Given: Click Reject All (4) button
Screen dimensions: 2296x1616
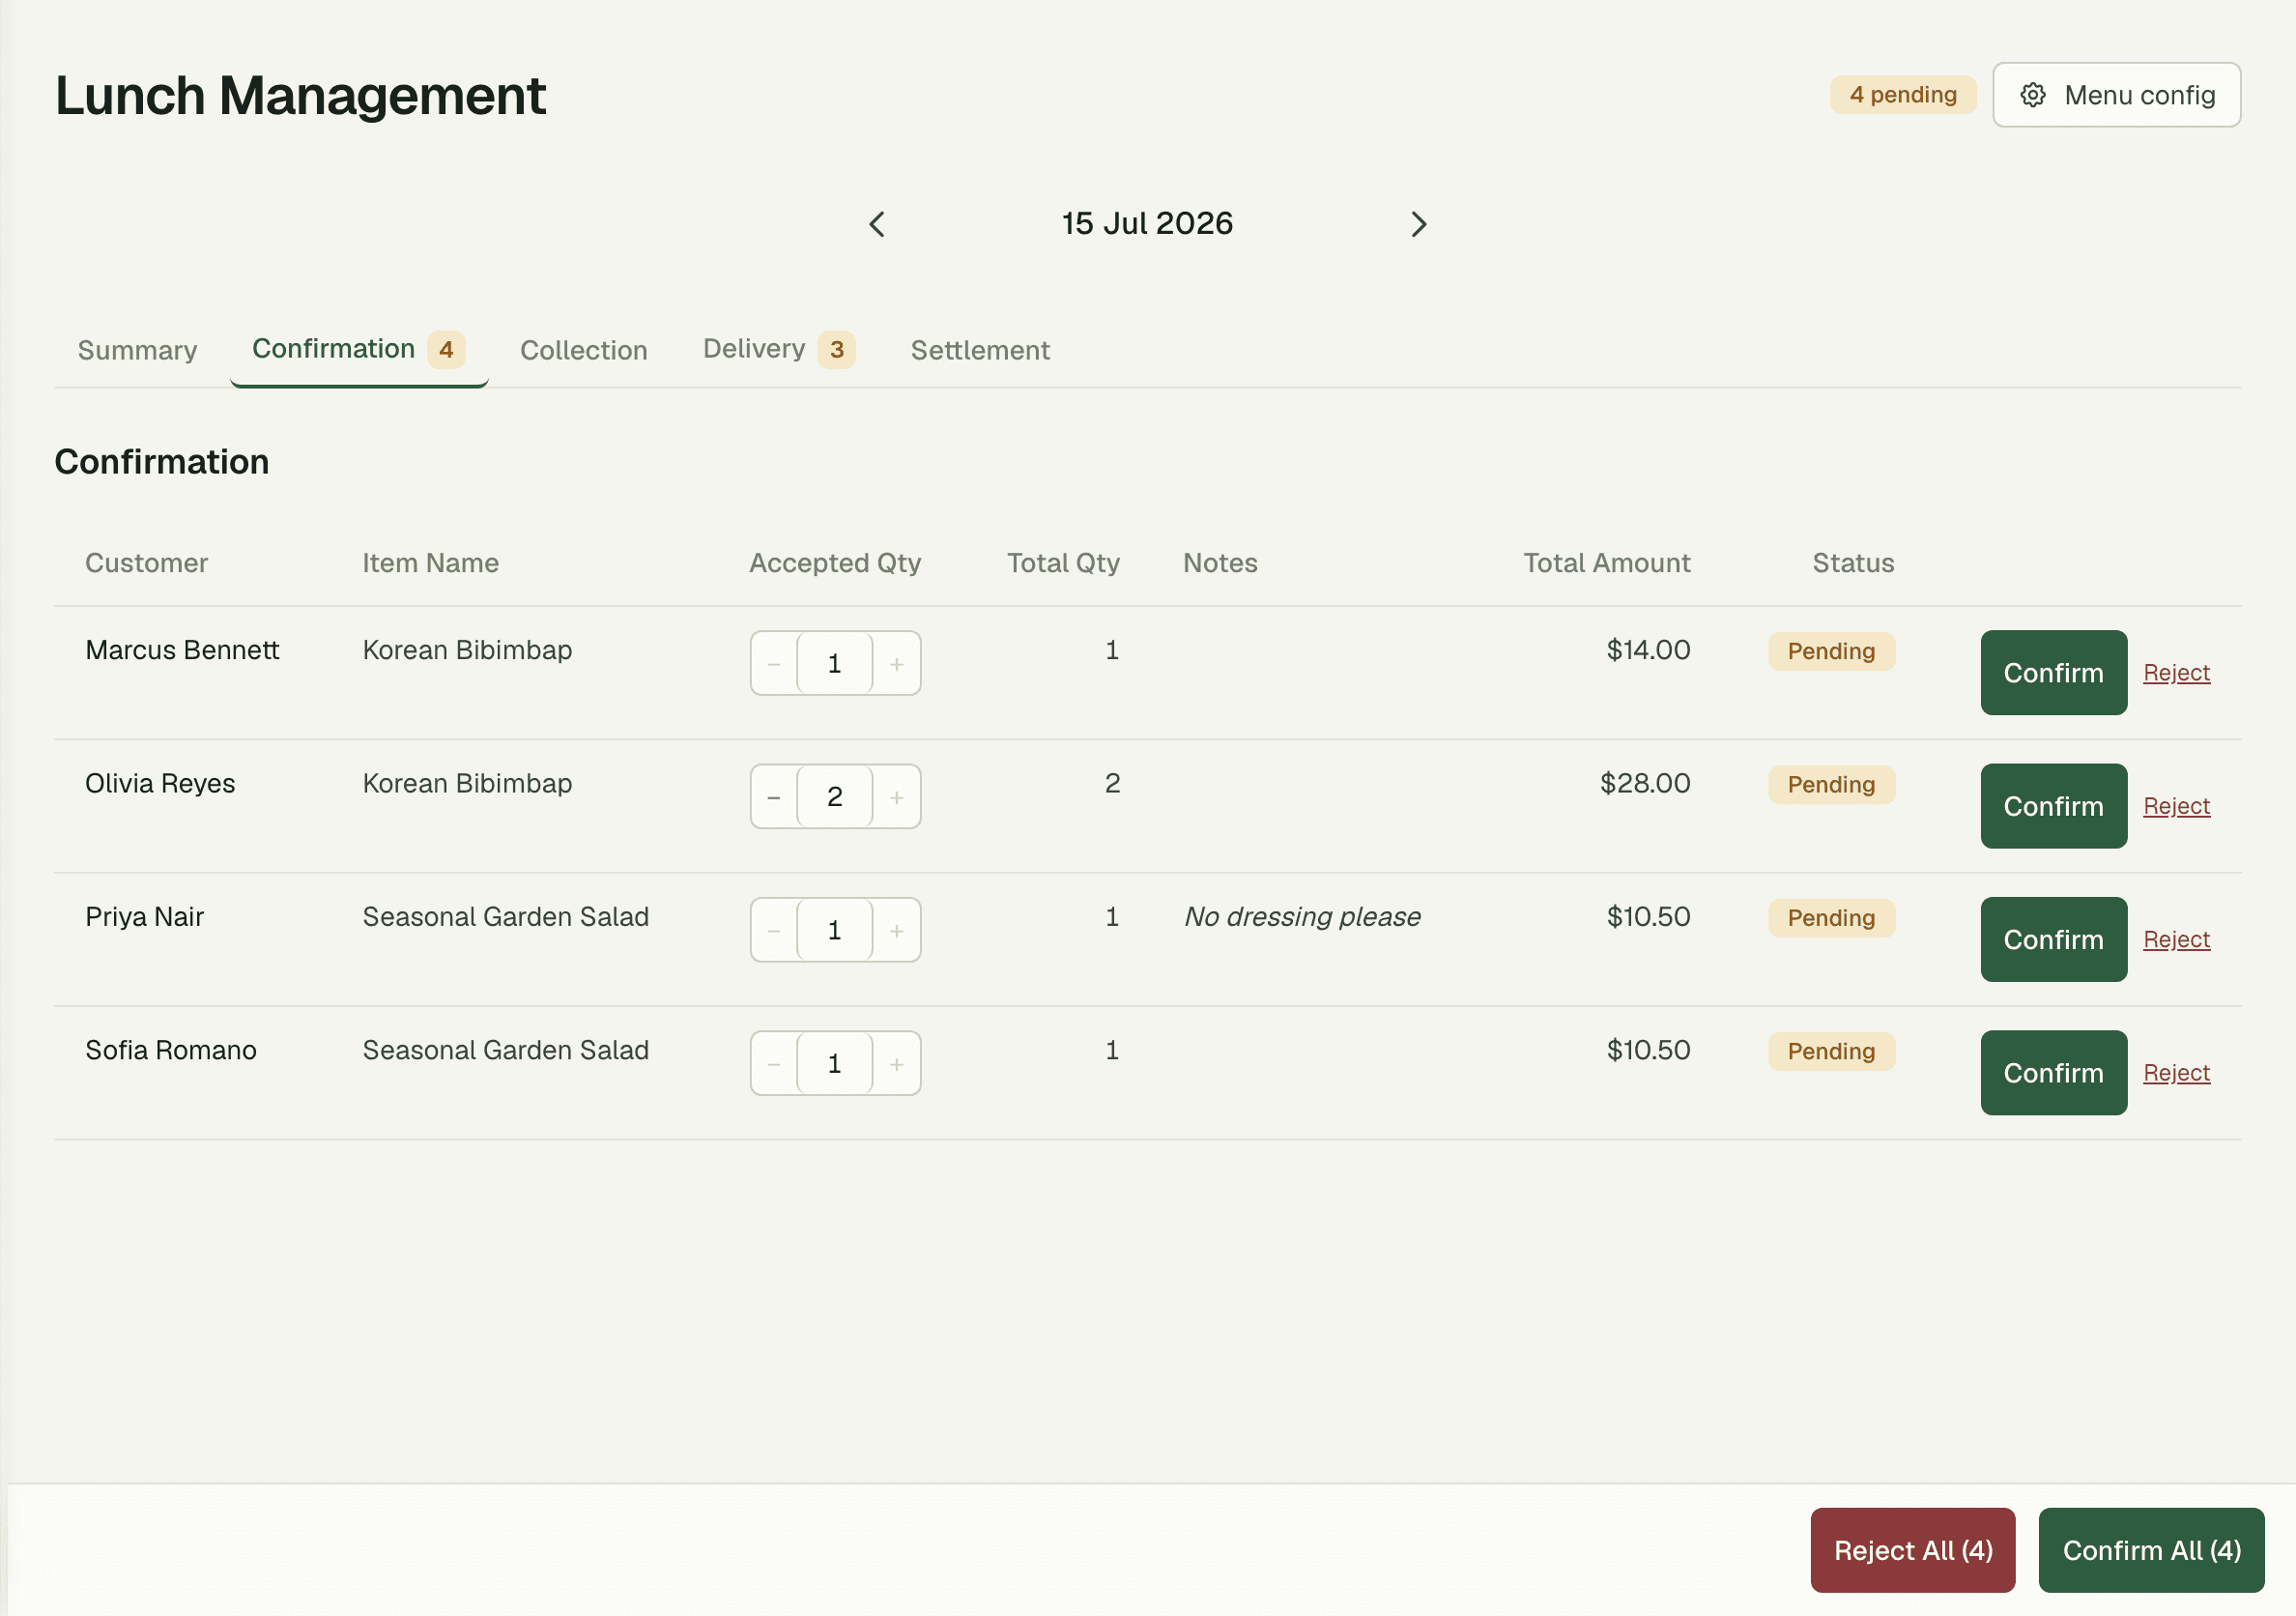Looking at the screenshot, I should coord(1912,1550).
